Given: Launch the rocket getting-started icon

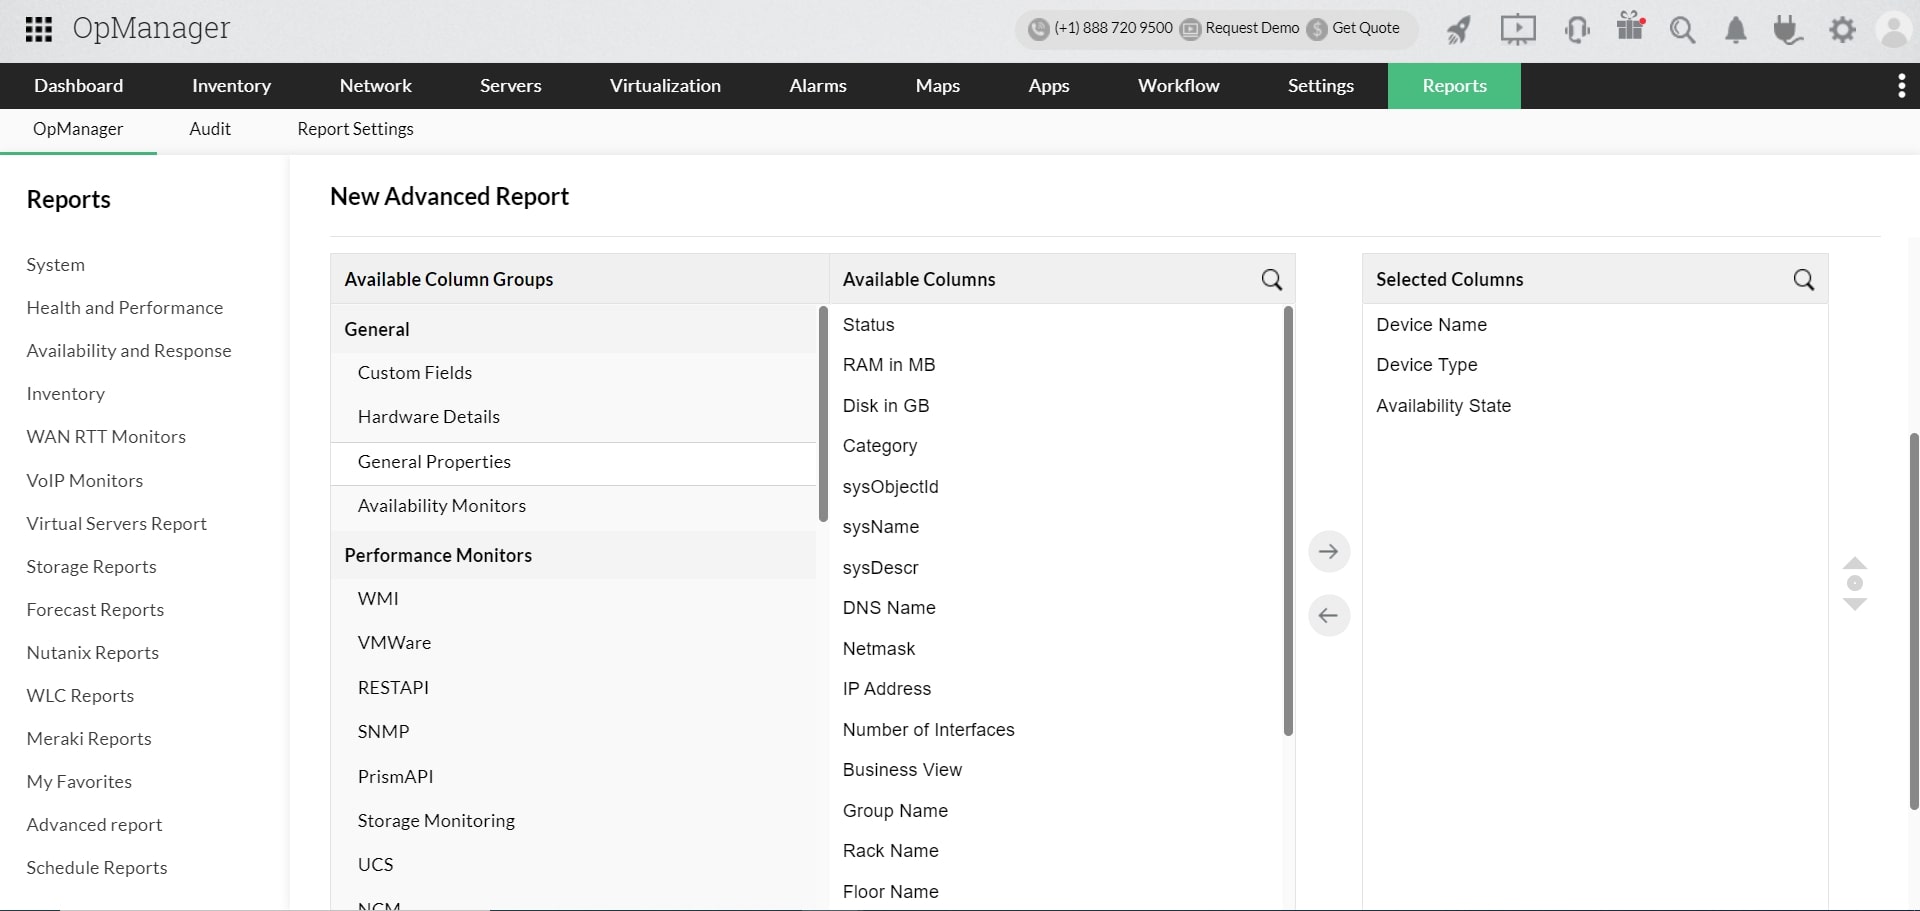Looking at the screenshot, I should tap(1458, 29).
